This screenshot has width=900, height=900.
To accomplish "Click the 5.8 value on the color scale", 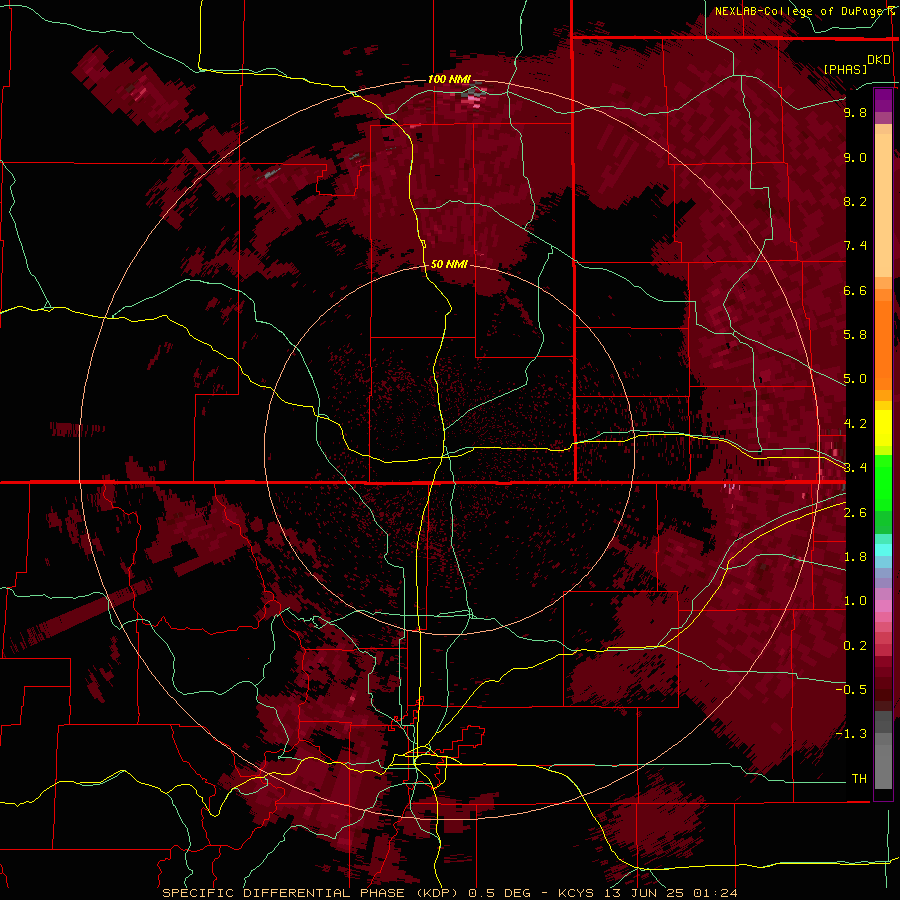I will (855, 335).
